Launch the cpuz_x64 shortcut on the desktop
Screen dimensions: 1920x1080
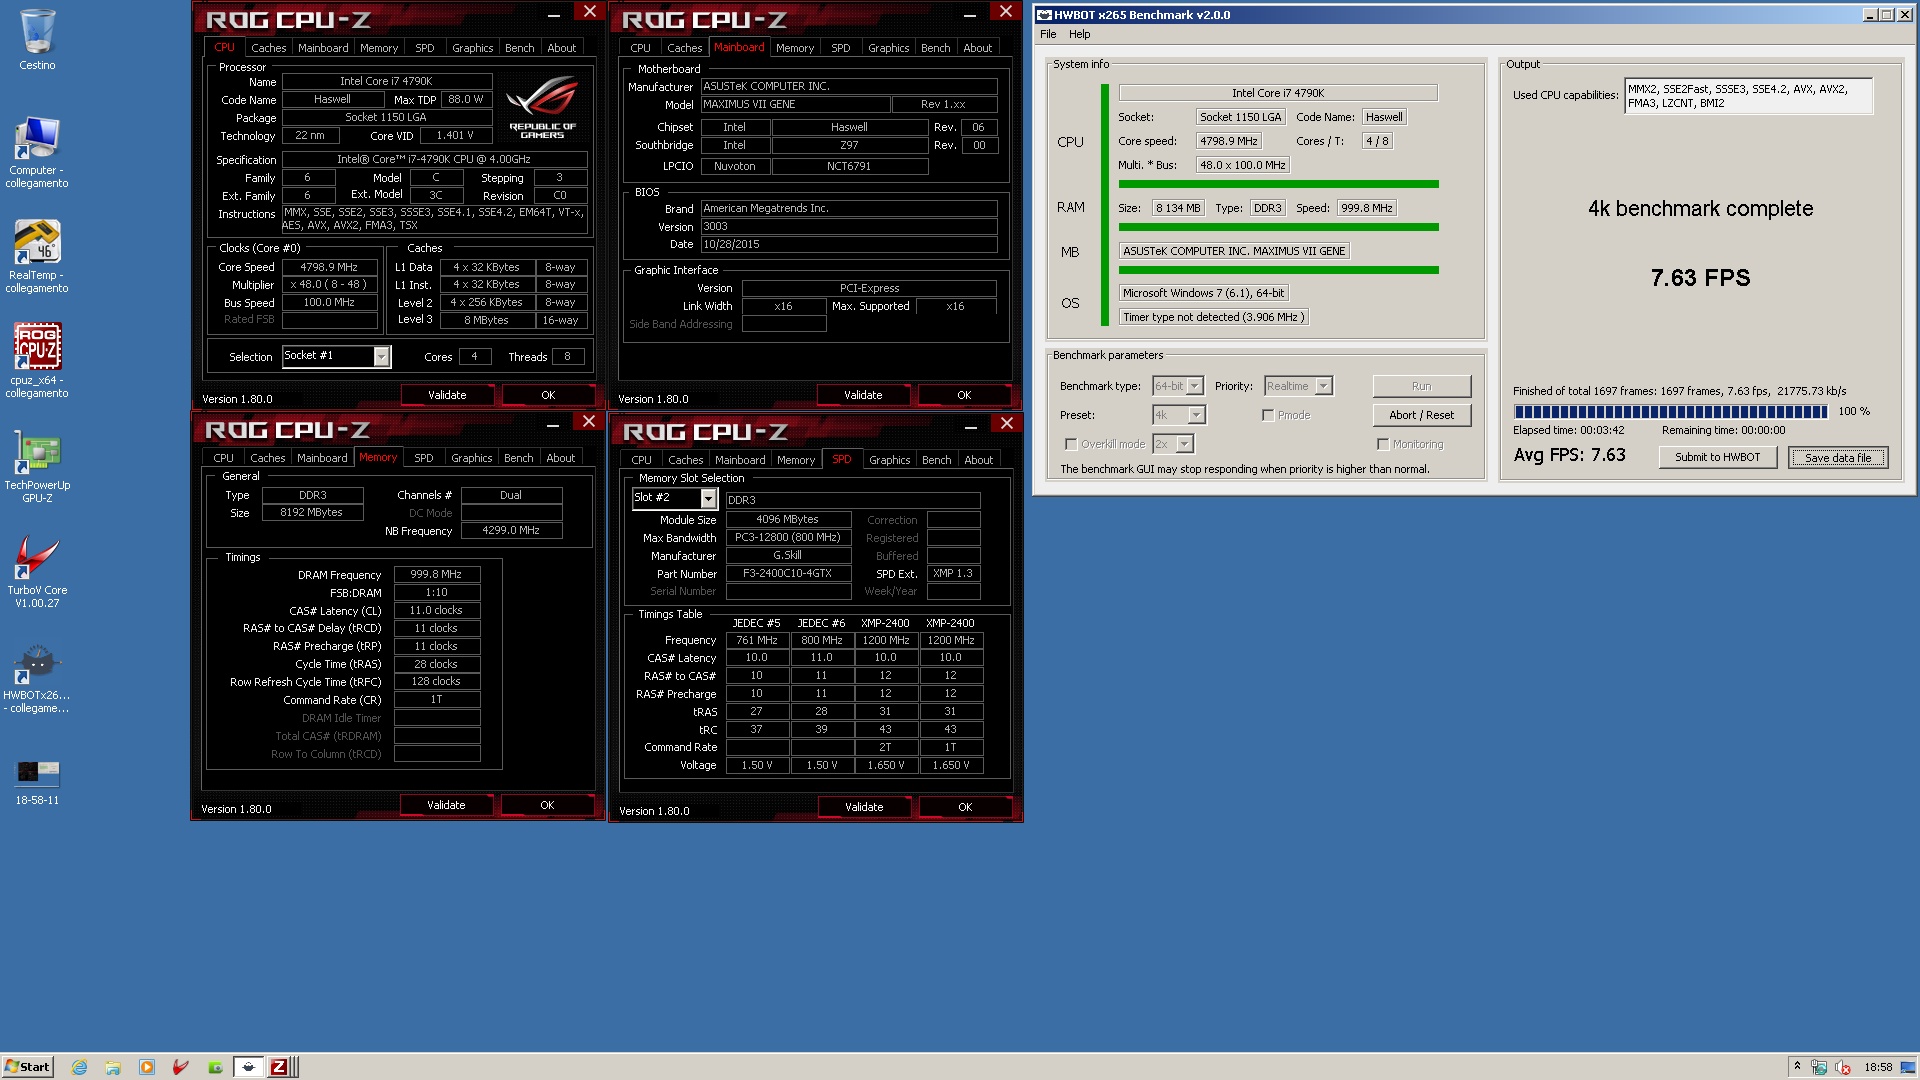(x=37, y=360)
